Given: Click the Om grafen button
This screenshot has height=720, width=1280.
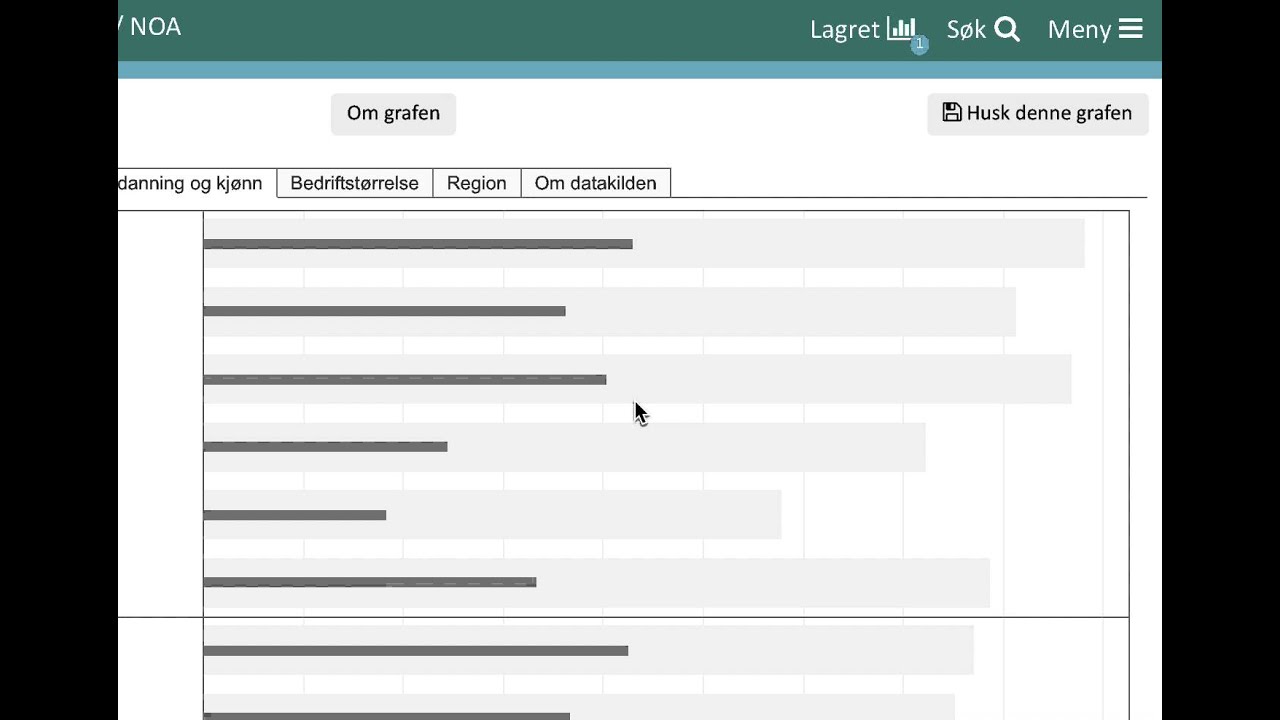Looking at the screenshot, I should [x=393, y=113].
